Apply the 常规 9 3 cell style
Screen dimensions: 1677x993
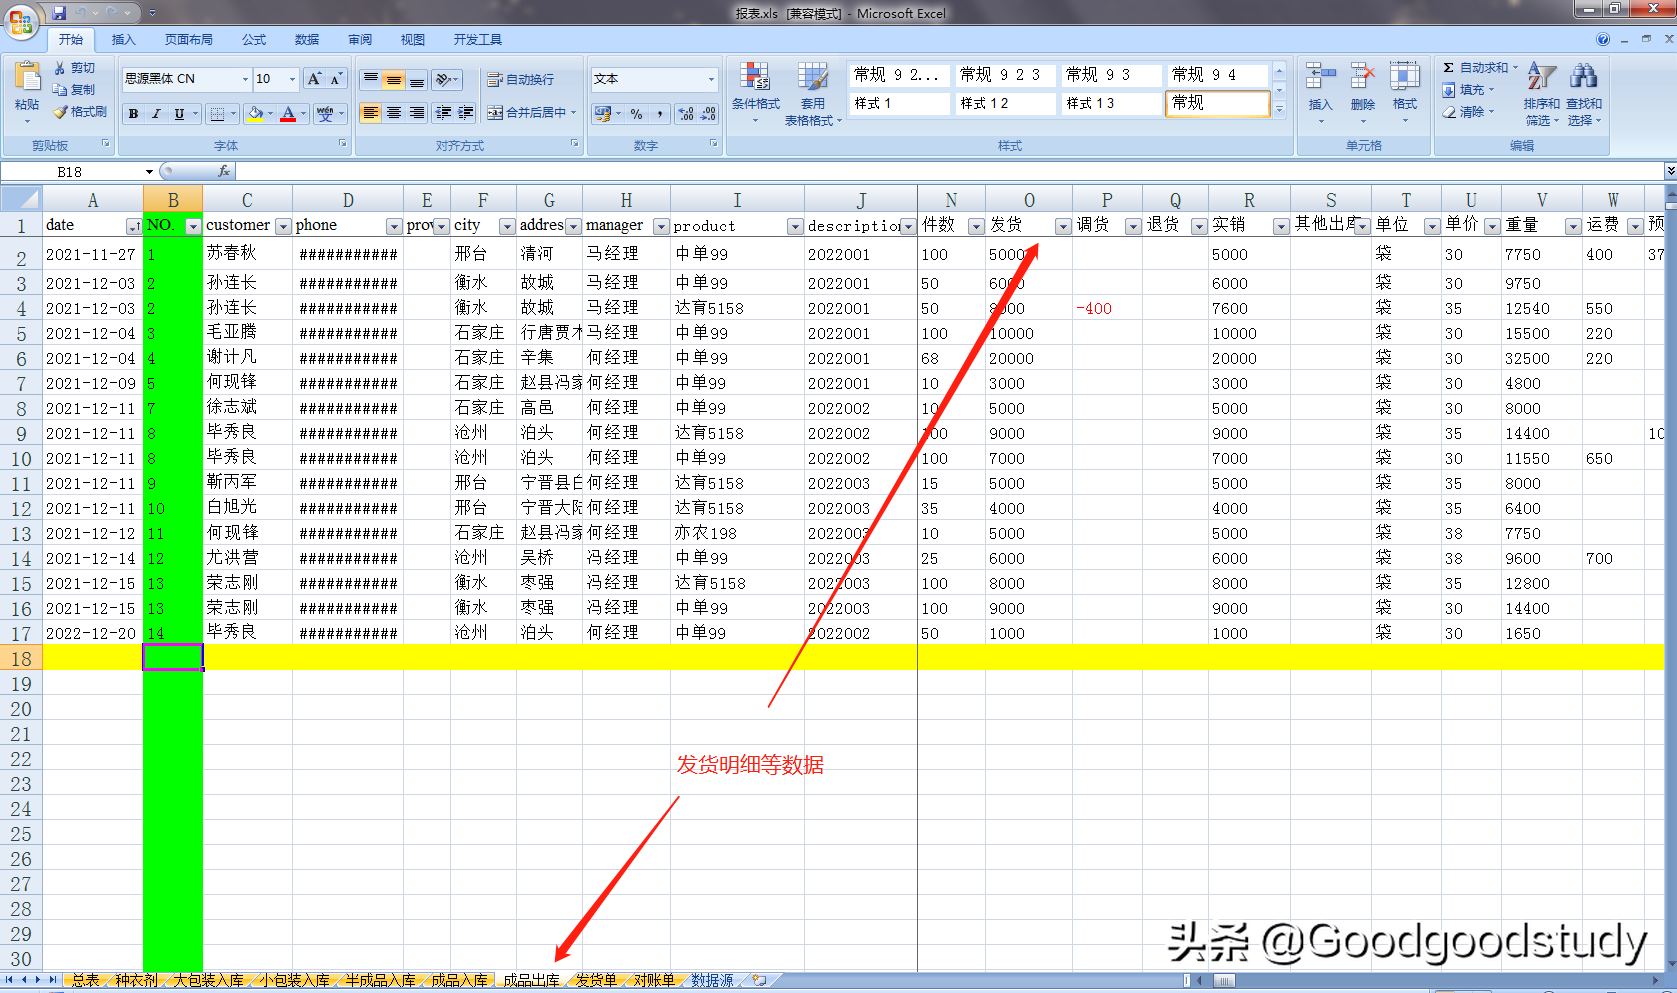1111,75
